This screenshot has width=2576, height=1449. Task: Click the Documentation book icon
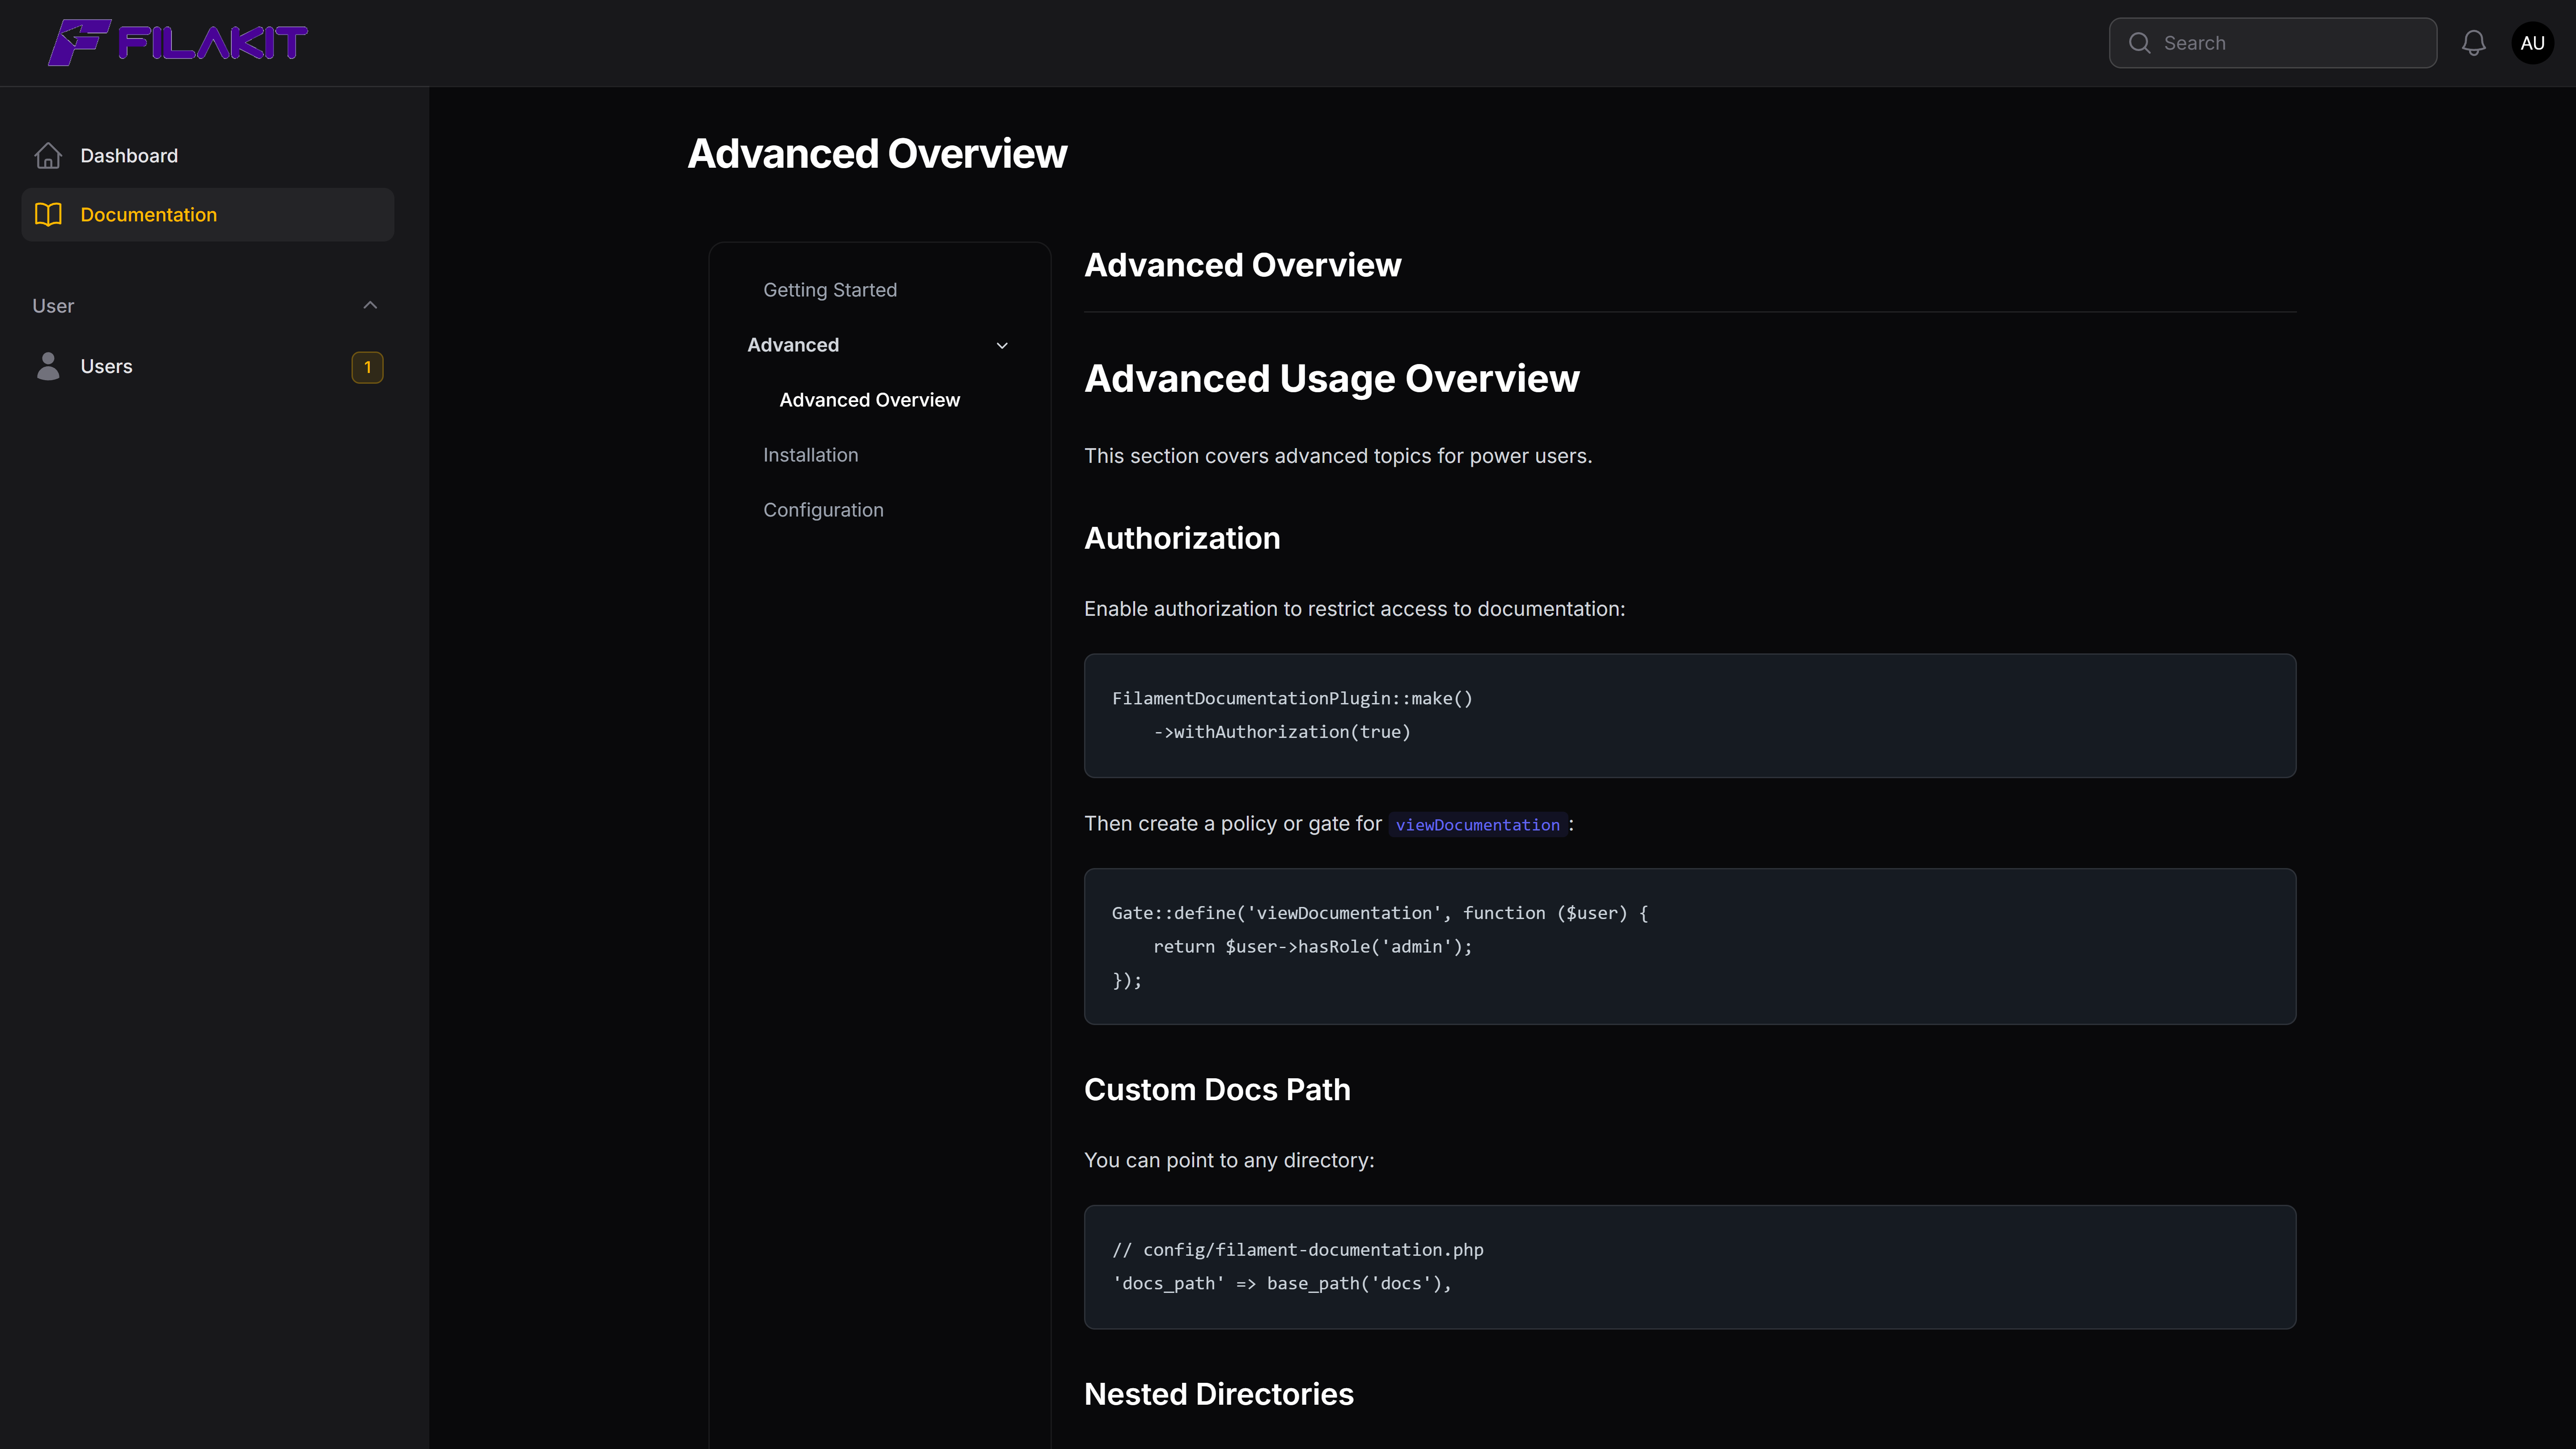coord(48,214)
